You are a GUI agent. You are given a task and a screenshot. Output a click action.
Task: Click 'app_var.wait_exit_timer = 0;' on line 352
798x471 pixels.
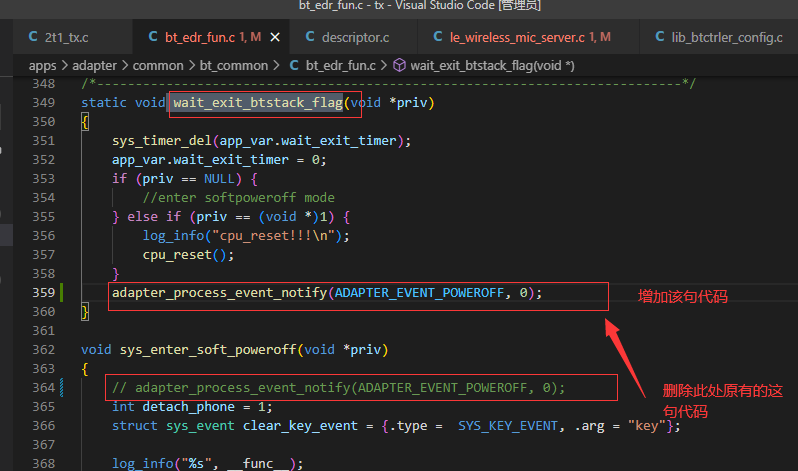coord(219,160)
